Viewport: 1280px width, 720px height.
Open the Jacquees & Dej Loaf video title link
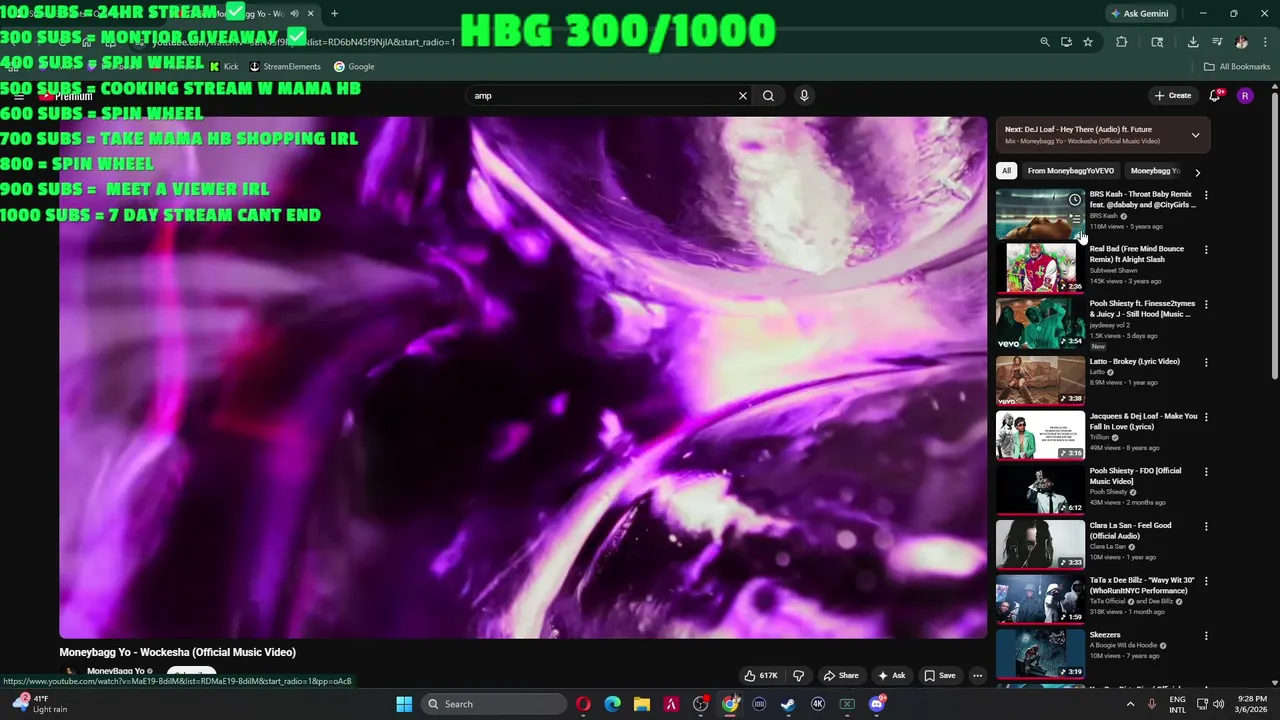[x=1143, y=422]
